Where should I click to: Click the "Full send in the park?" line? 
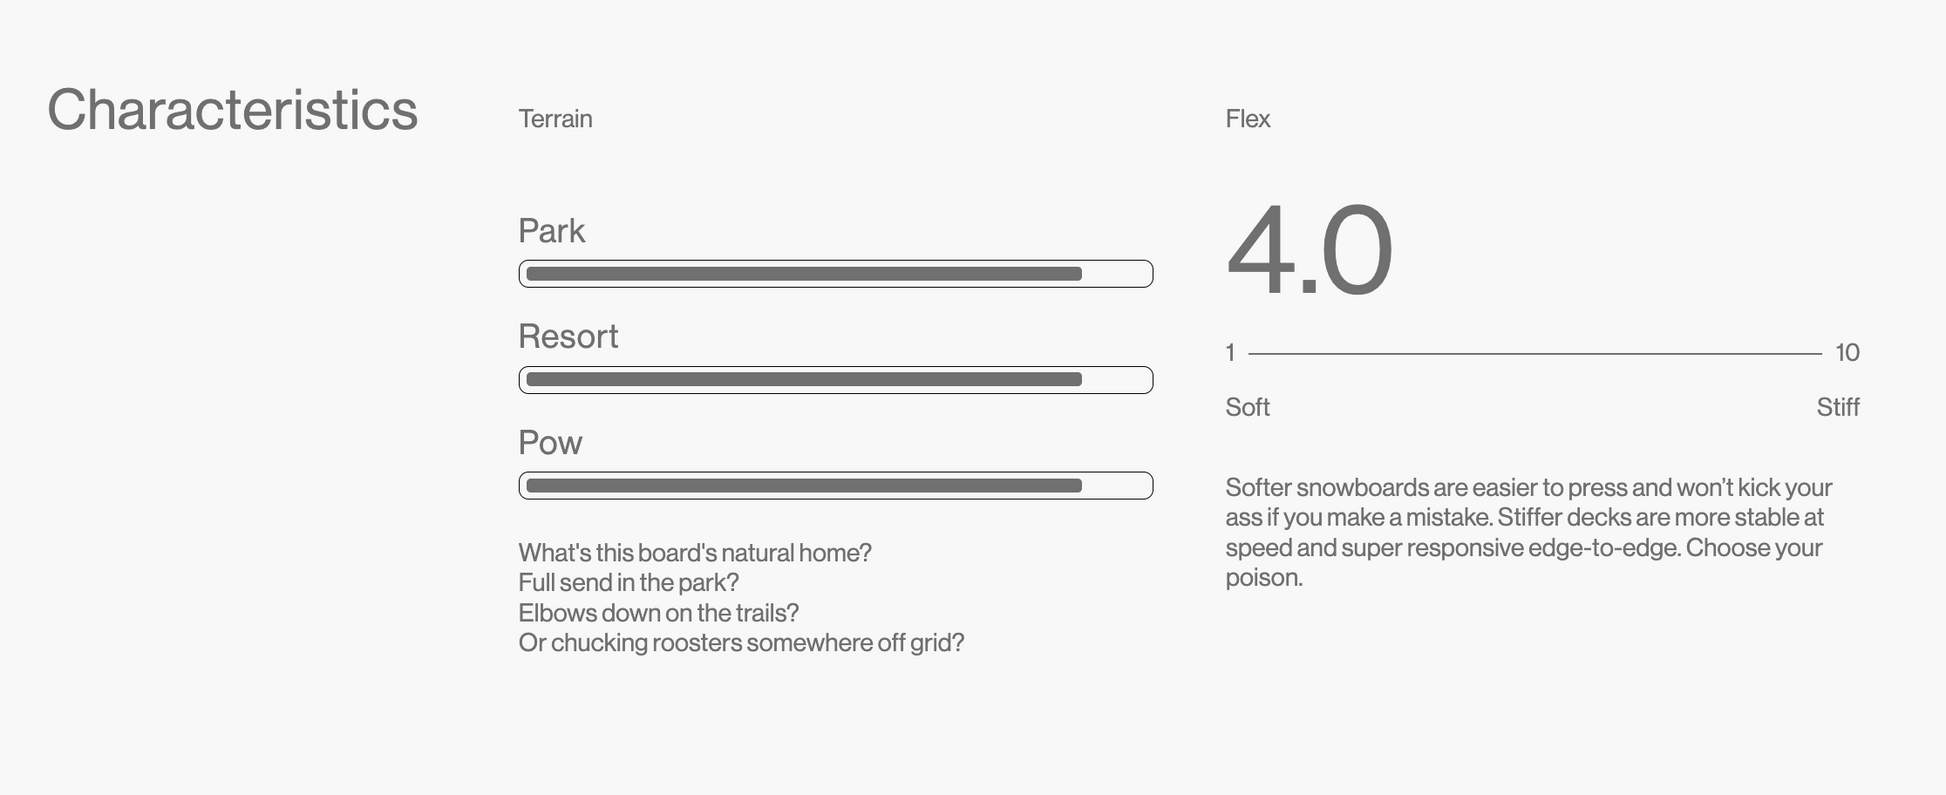(628, 583)
